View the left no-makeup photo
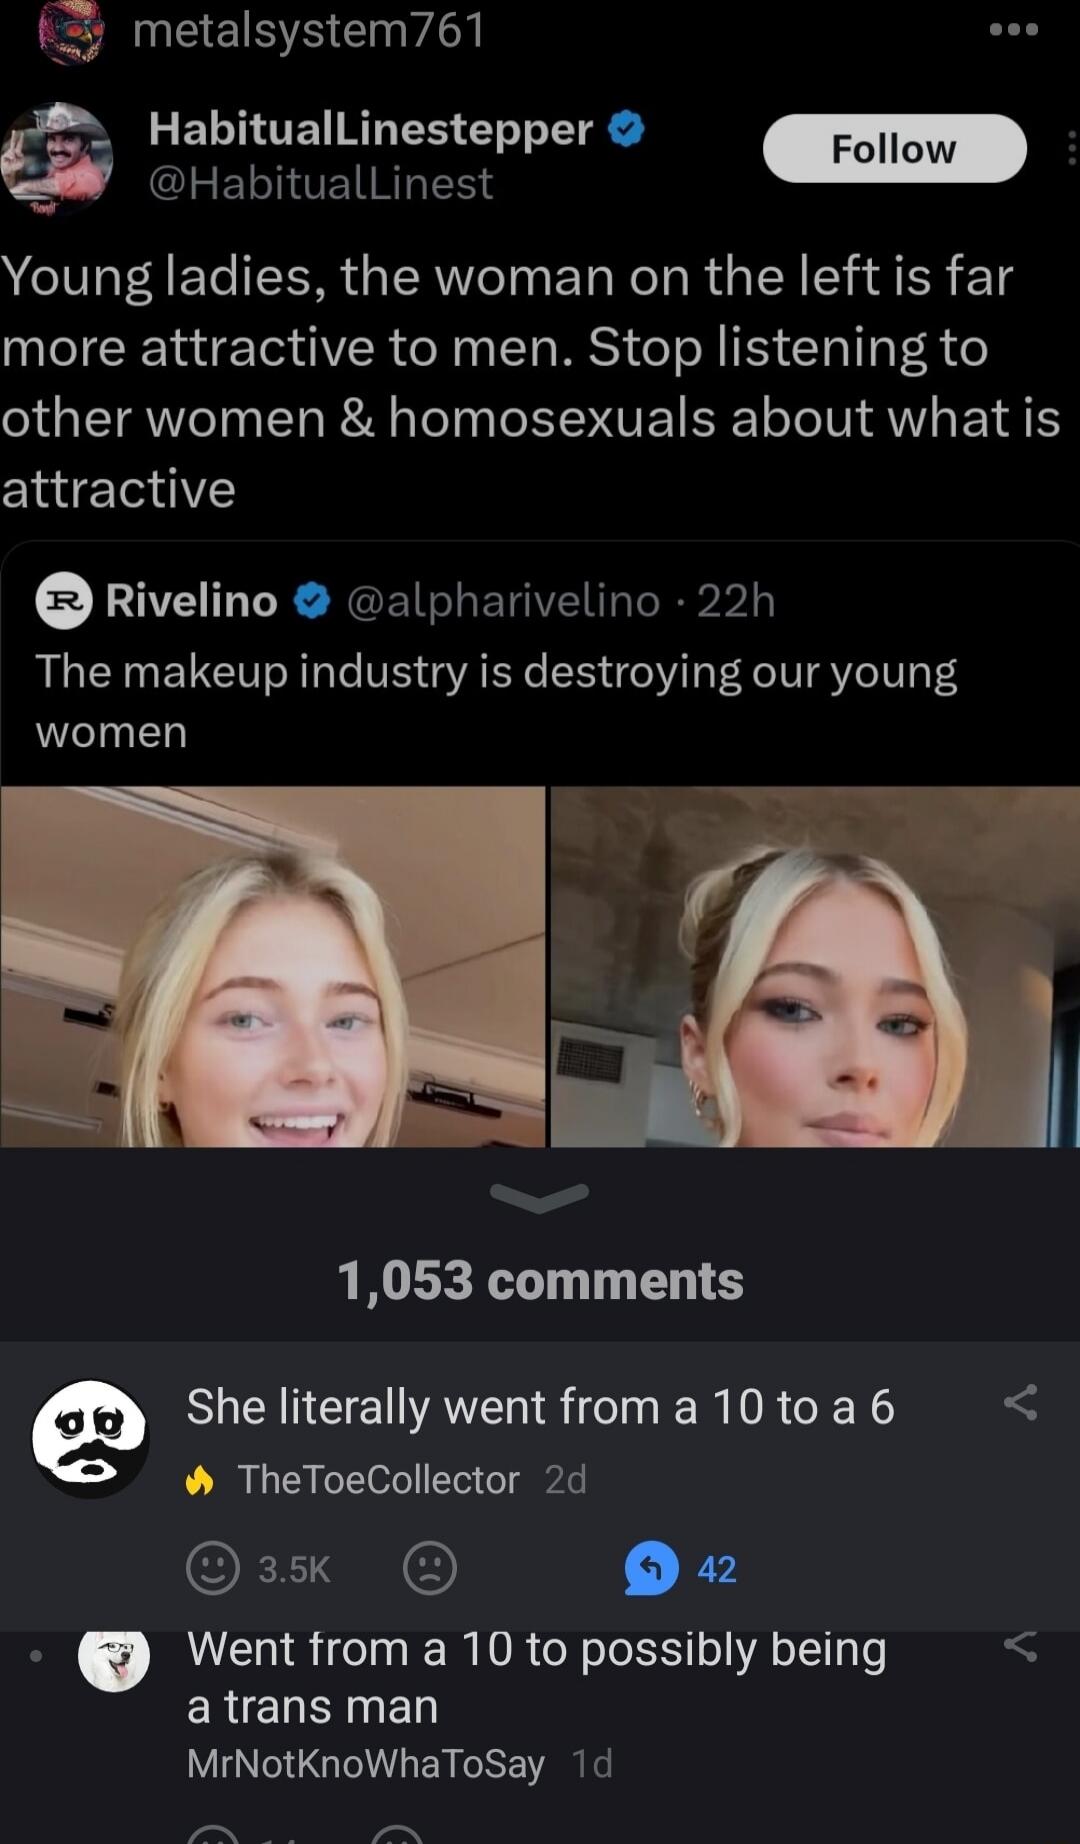The image size is (1080, 1844). (273, 966)
